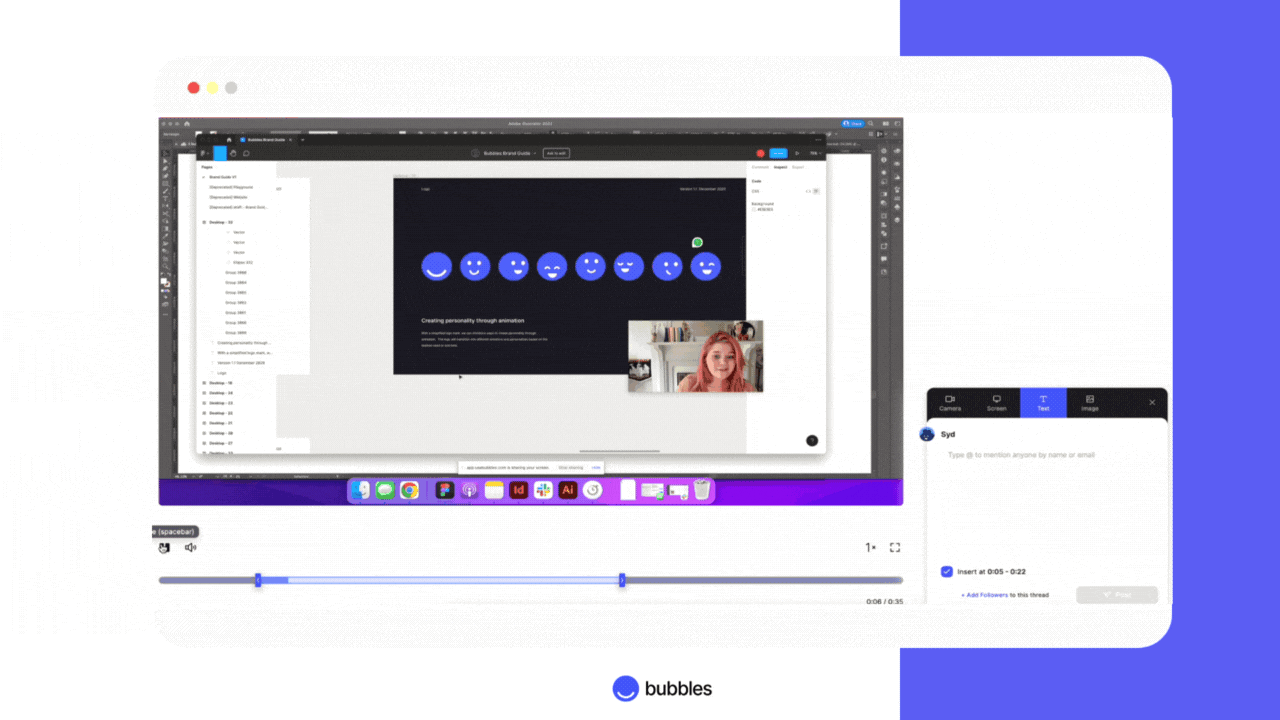Click the Syd user avatar
This screenshot has width=1280, height=720.
[927, 434]
